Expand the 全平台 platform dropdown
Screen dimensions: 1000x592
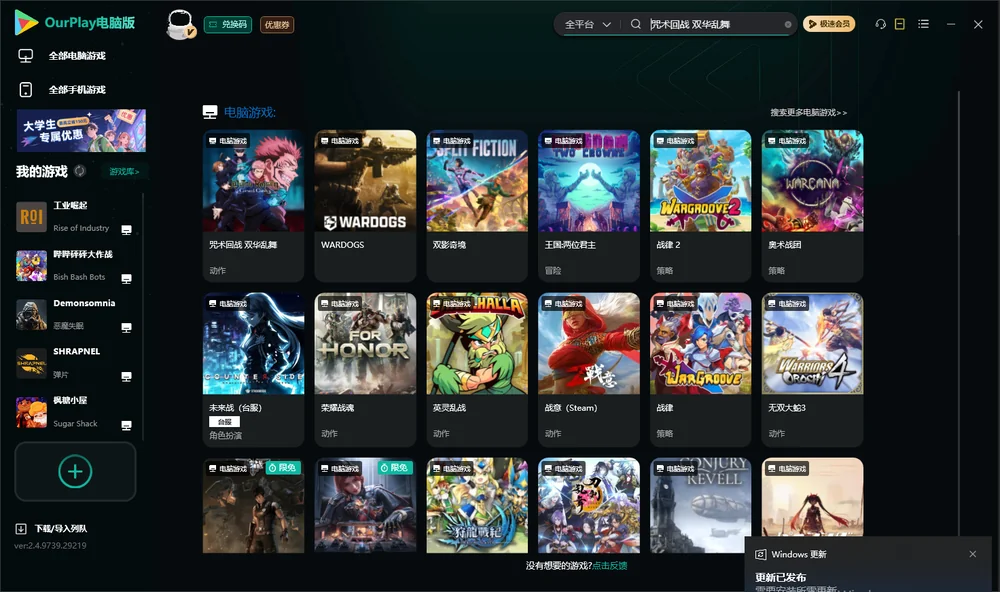(x=587, y=24)
